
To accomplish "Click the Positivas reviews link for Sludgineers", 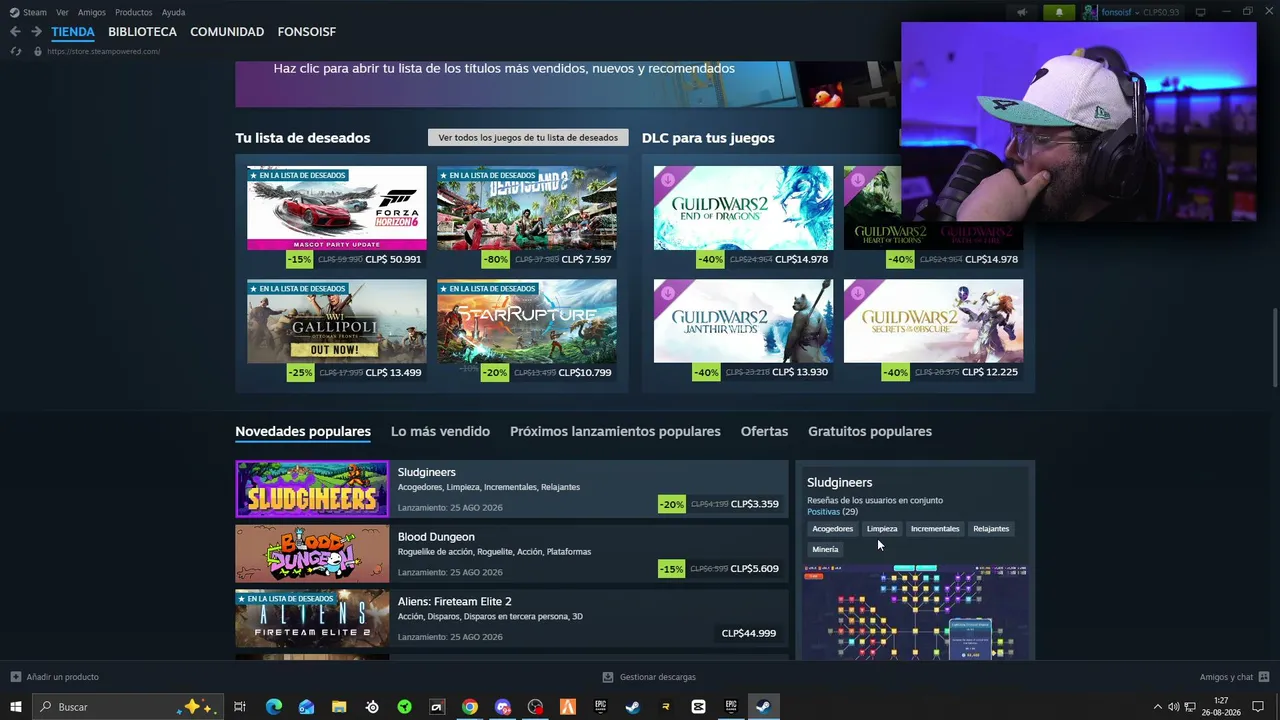I will pos(824,512).
